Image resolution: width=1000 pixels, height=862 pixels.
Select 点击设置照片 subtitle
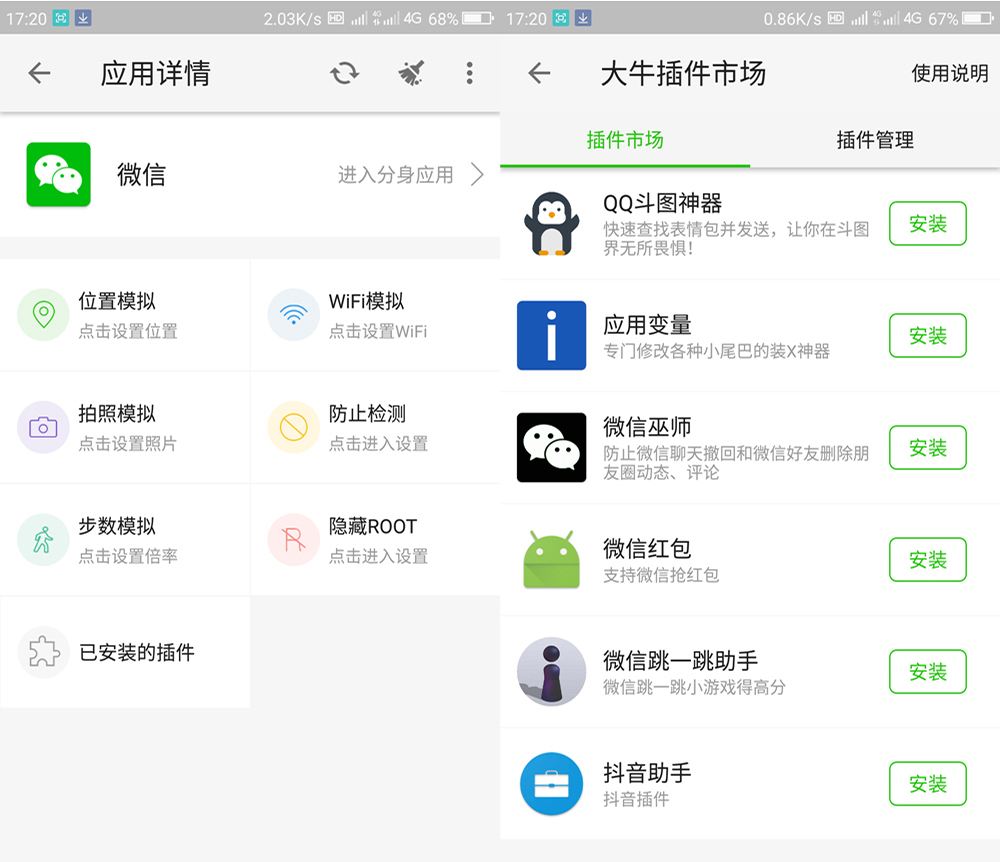(128, 444)
